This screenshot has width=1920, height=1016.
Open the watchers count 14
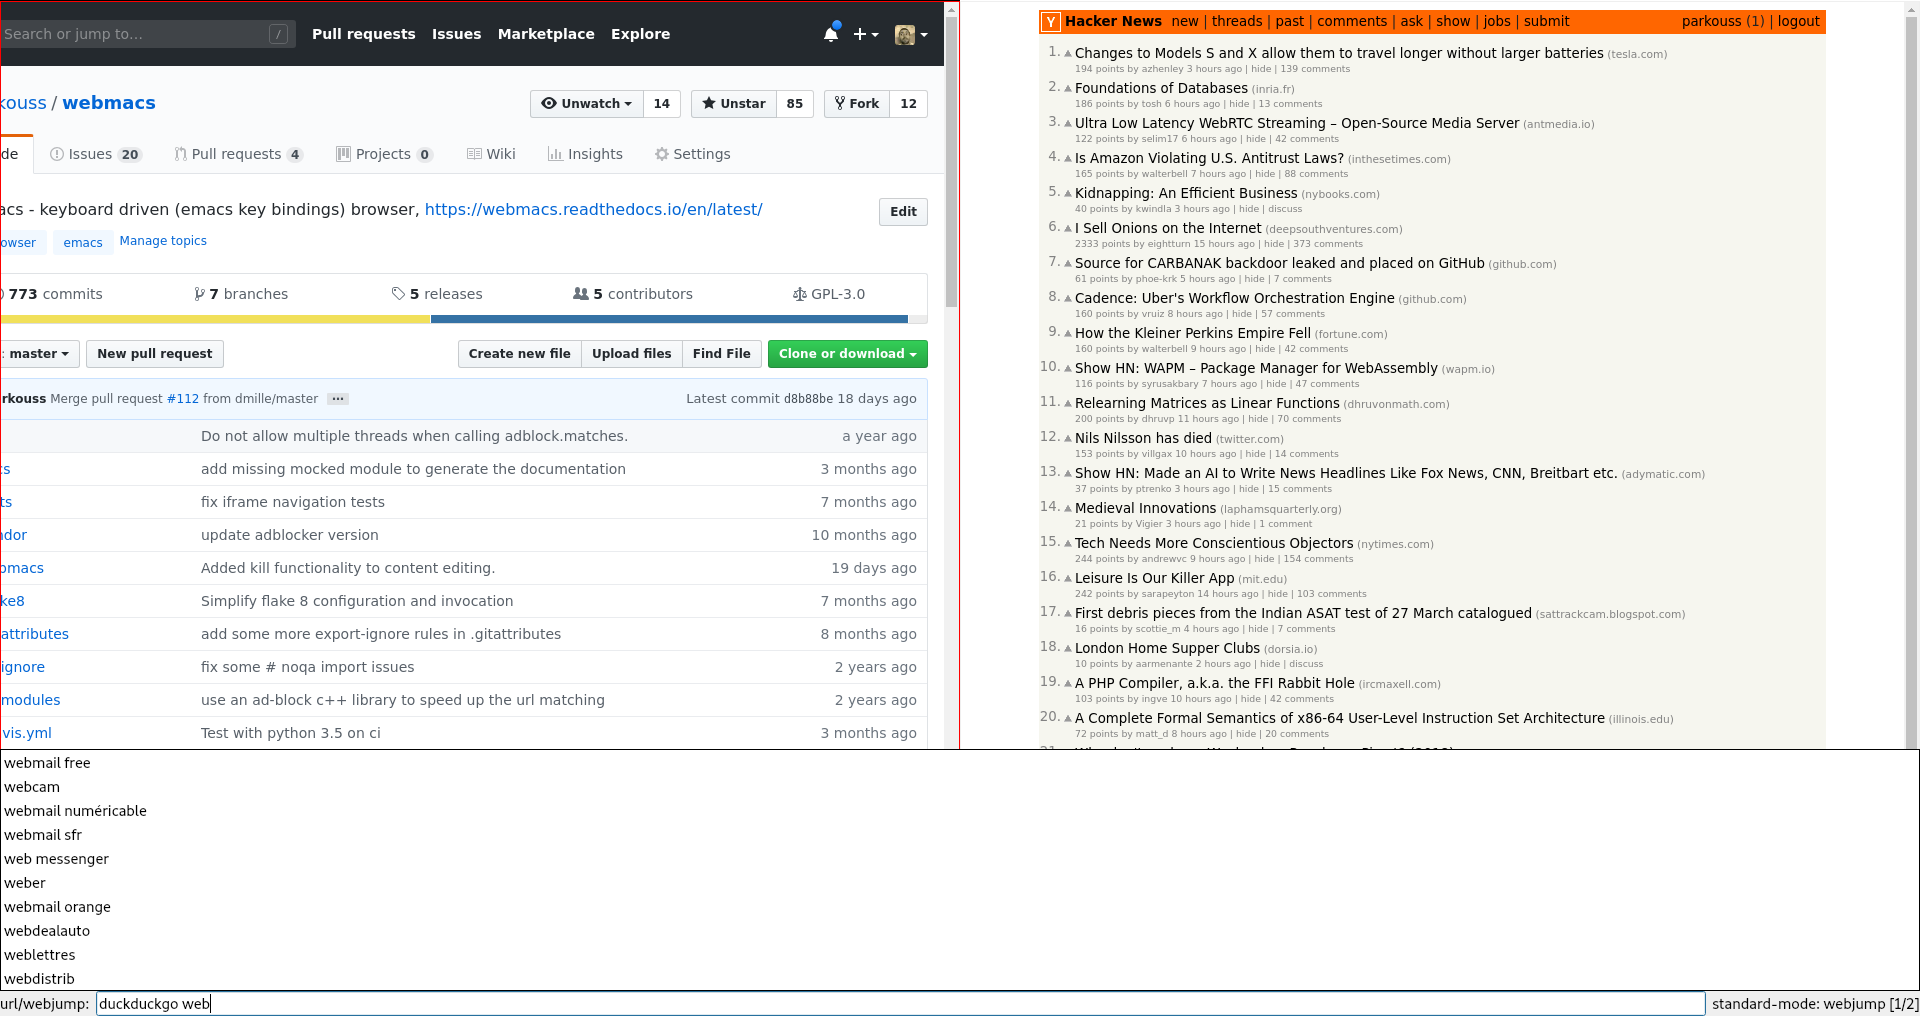(x=661, y=104)
